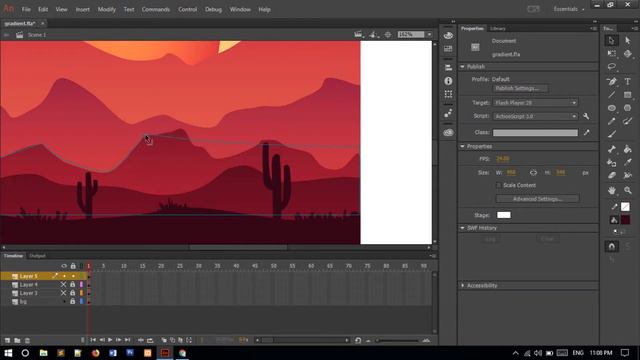The height and width of the screenshot is (360, 640).
Task: Click the wrench icon beside Script
Action: [x=586, y=116]
